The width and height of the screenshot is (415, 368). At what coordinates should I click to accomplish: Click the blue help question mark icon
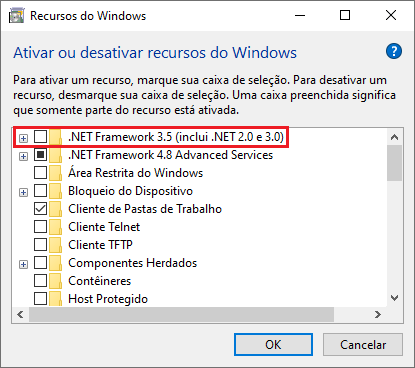[x=394, y=51]
